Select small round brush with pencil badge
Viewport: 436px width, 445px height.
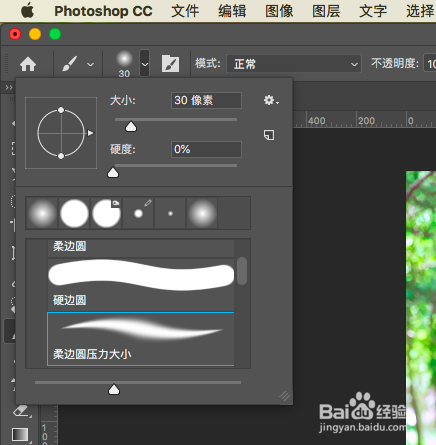(x=138, y=213)
